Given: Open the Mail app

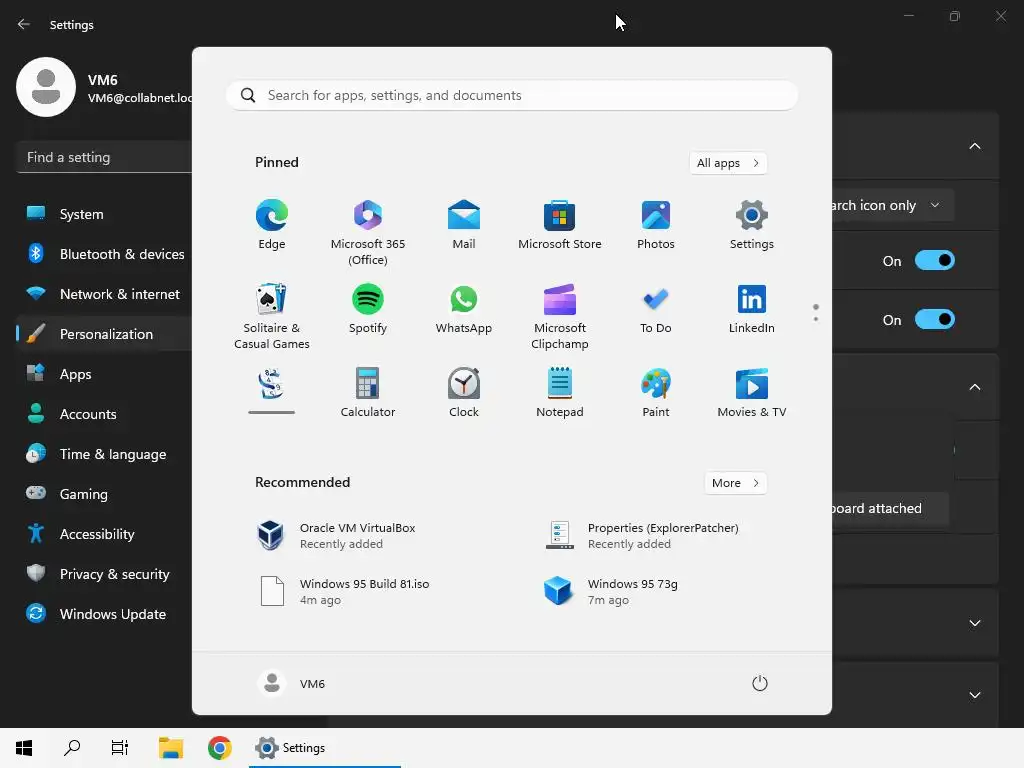Looking at the screenshot, I should (x=464, y=225).
